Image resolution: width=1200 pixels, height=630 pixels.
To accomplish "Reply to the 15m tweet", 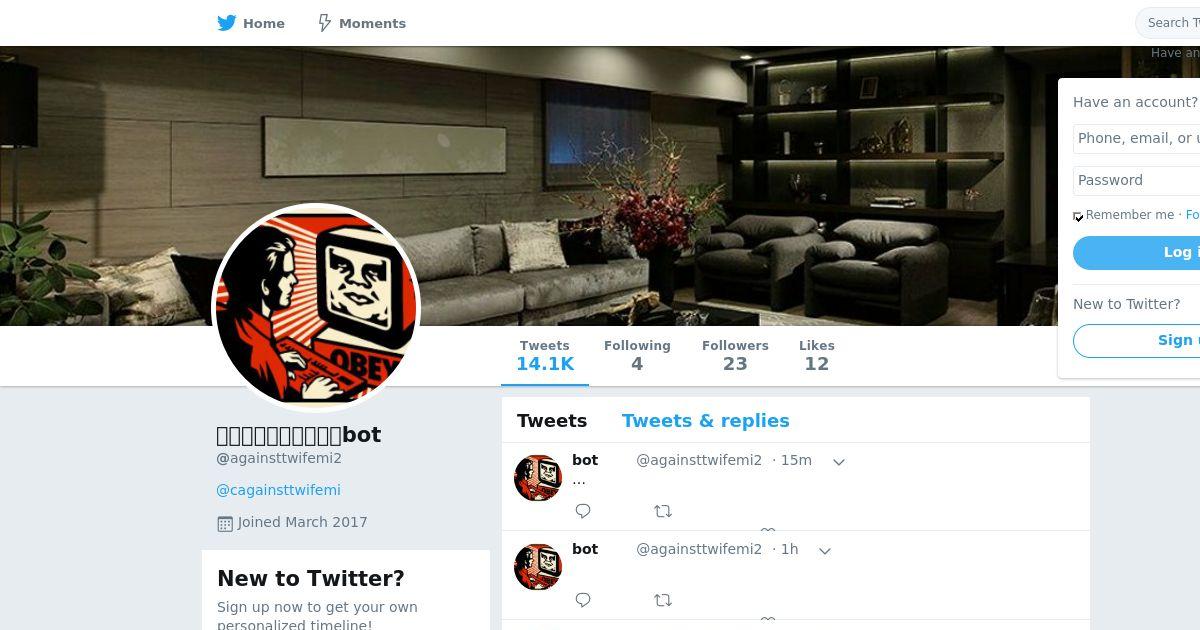I will coord(583,511).
